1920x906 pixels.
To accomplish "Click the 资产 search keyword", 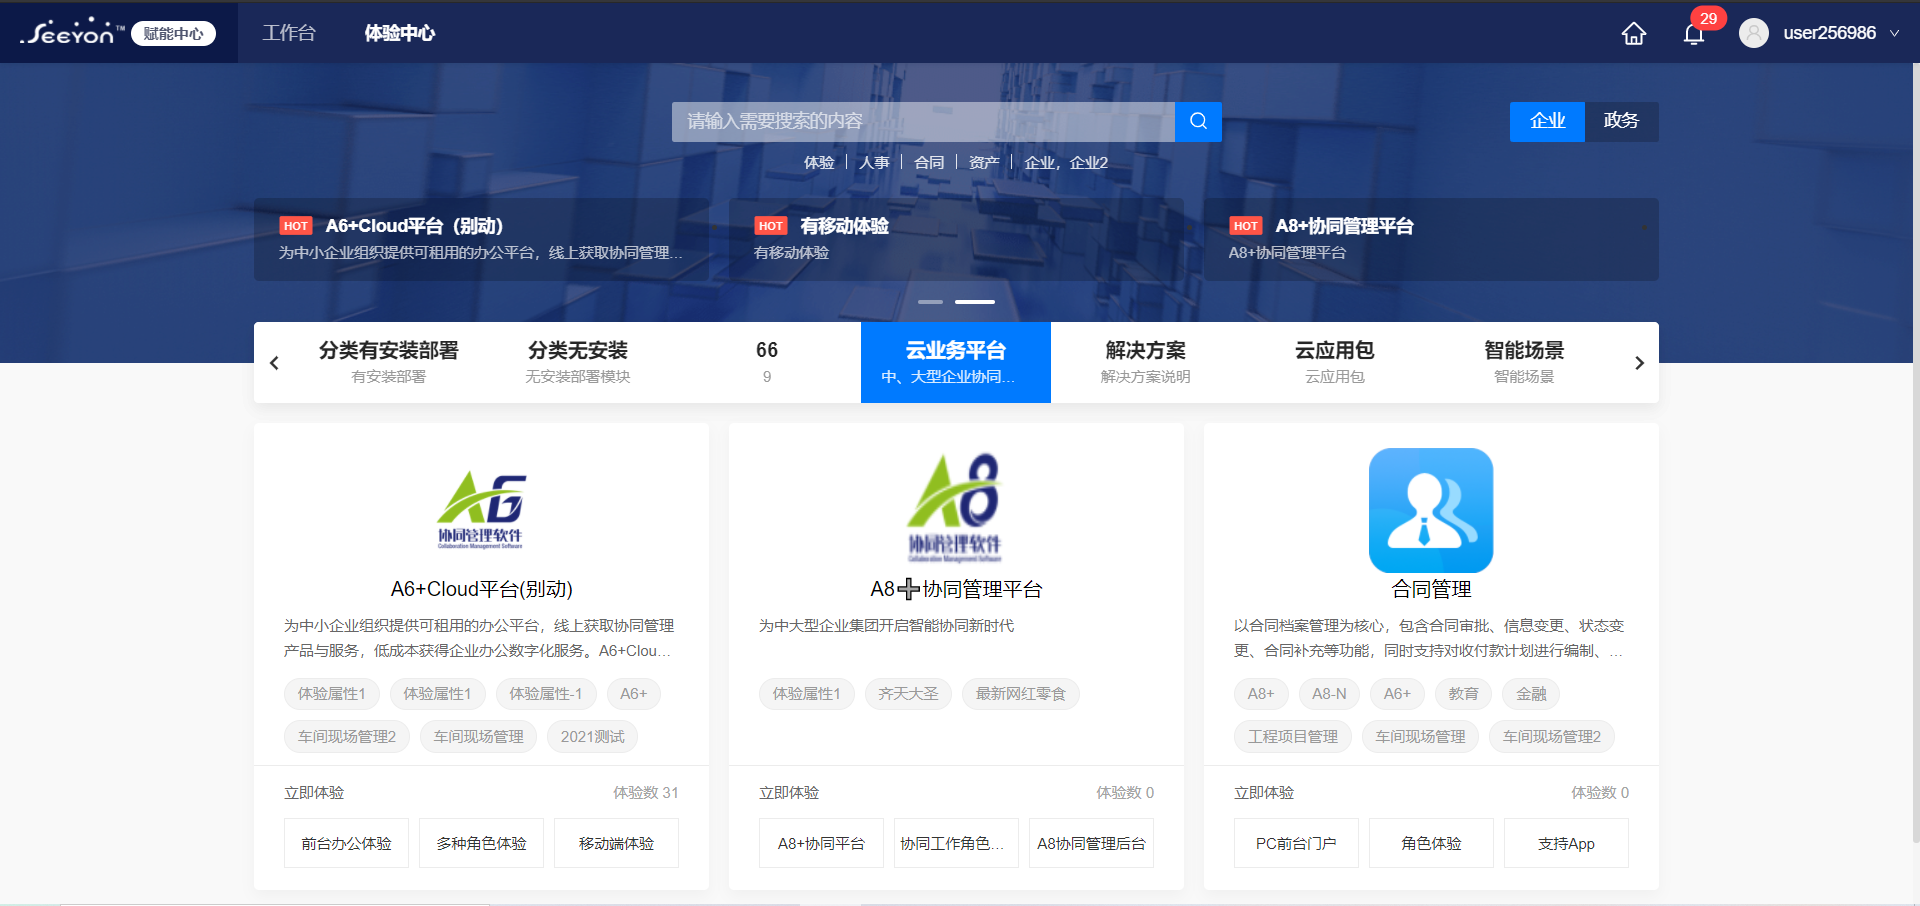I will pos(984,162).
